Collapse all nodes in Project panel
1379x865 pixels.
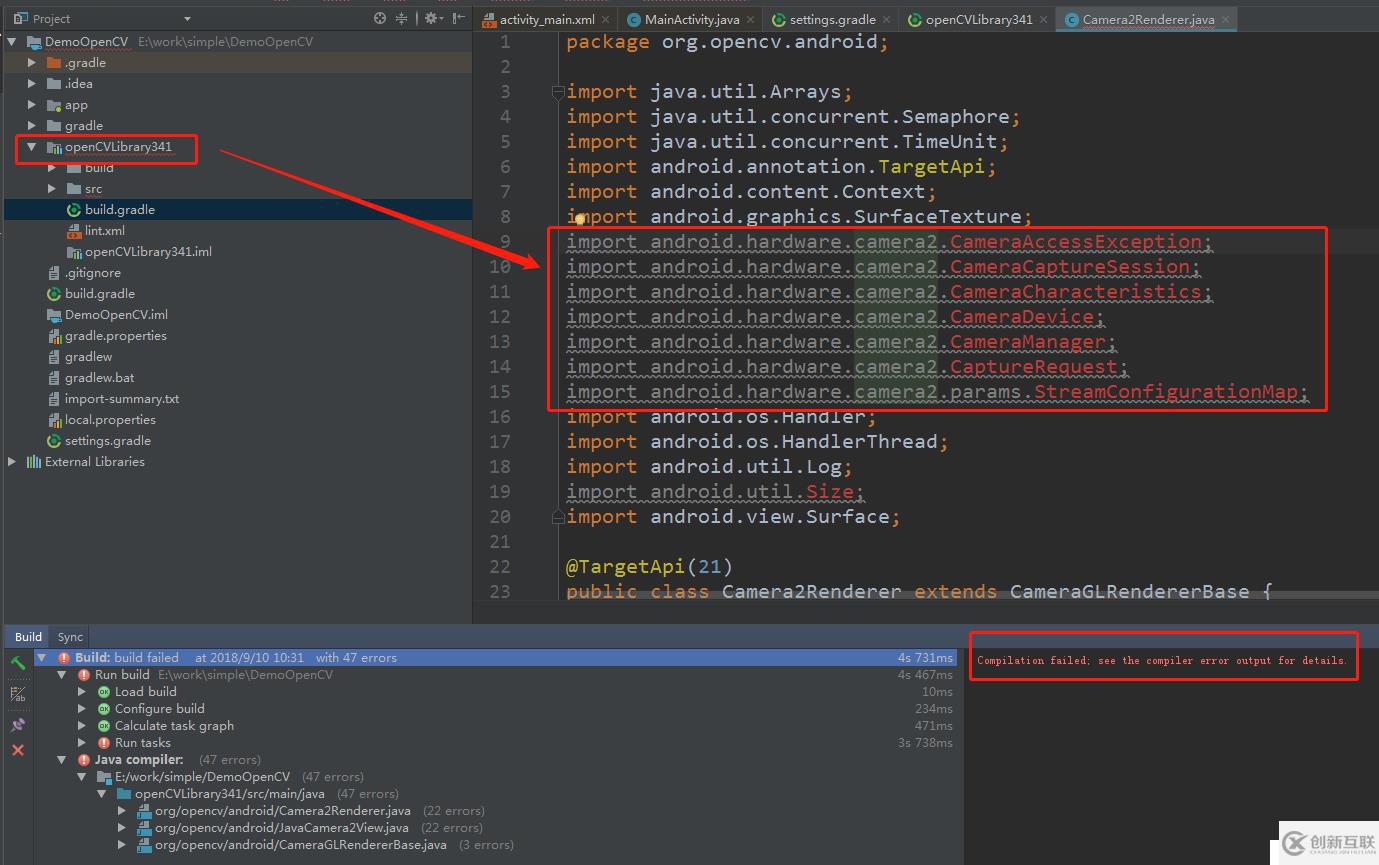[x=402, y=18]
